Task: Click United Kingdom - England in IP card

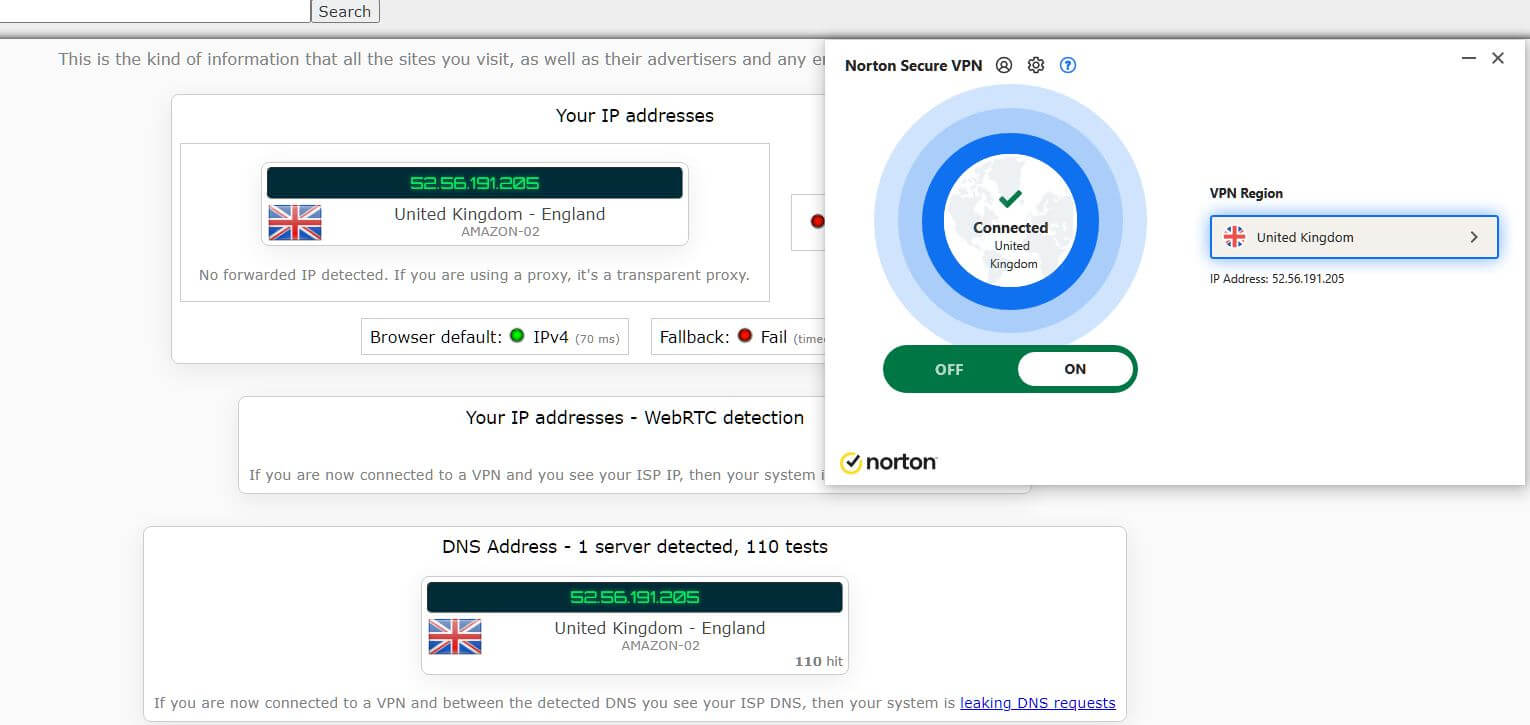Action: (500, 214)
